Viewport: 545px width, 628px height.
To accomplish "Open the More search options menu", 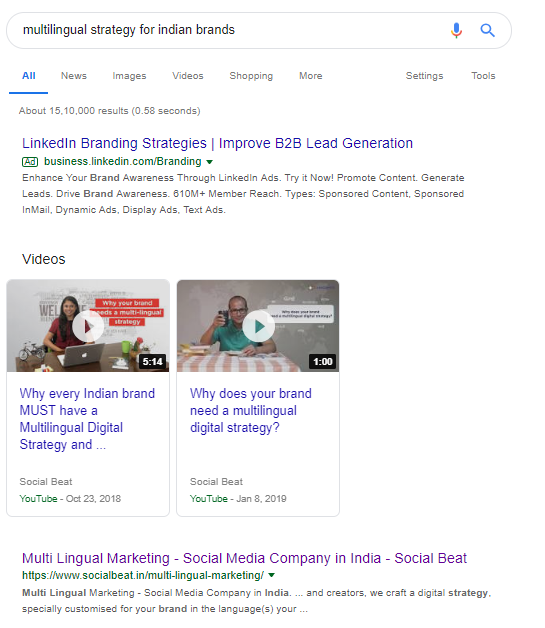I will (310, 76).
